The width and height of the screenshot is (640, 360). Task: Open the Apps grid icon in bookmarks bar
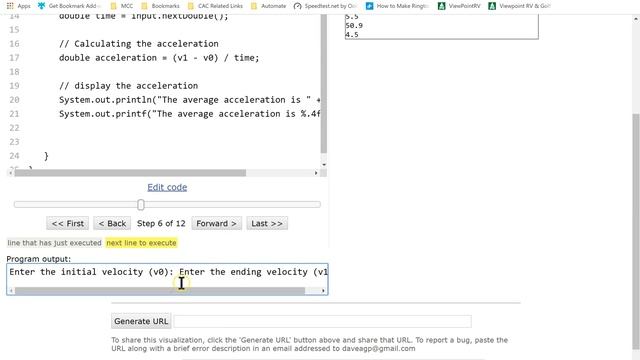pyautogui.click(x=10, y=6)
